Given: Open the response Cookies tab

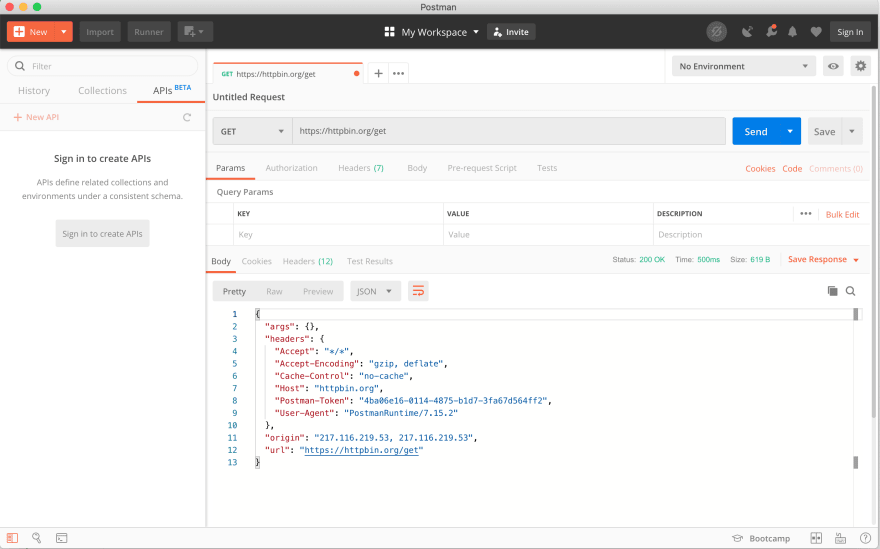Looking at the screenshot, I should tap(256, 261).
